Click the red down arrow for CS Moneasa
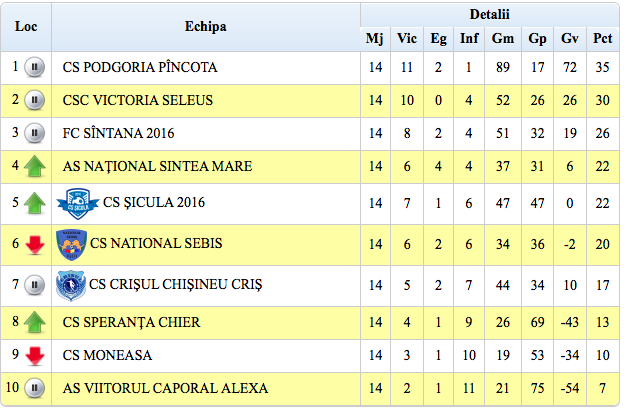624x408 pixels. coord(35,355)
